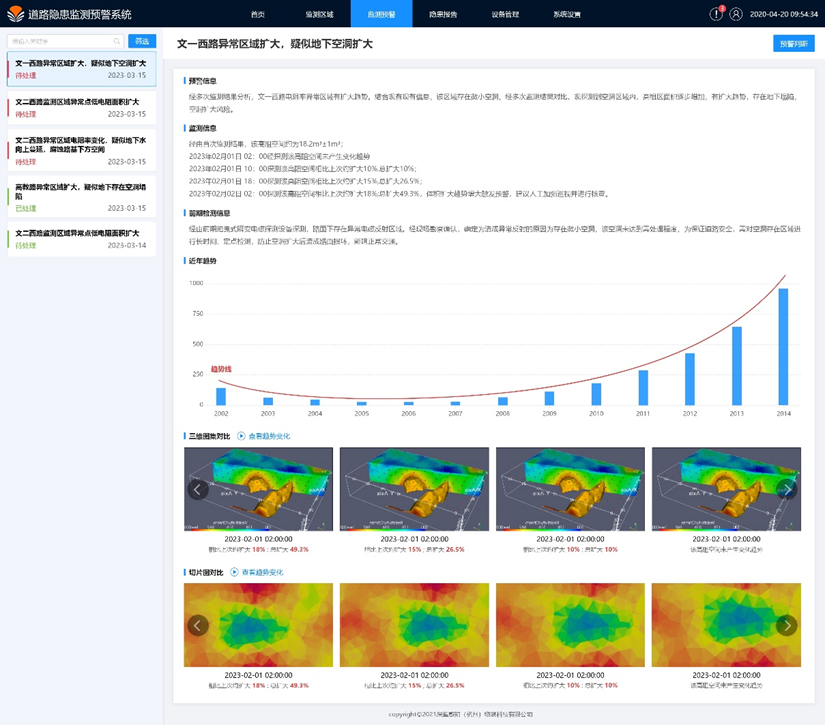Click previous arrow on 3D image carousel
Image resolution: width=825 pixels, height=725 pixels.
(198, 489)
